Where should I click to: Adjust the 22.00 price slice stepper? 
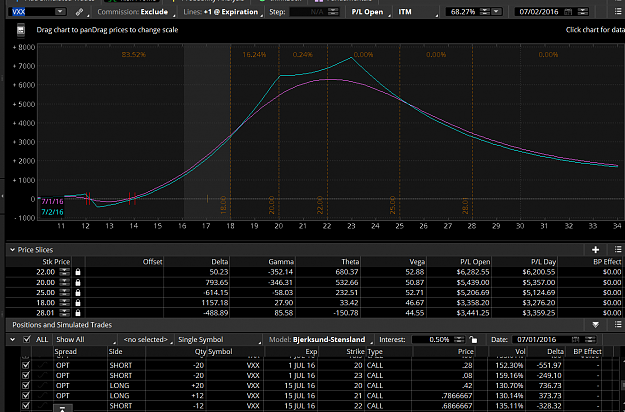pyautogui.click(x=64, y=272)
